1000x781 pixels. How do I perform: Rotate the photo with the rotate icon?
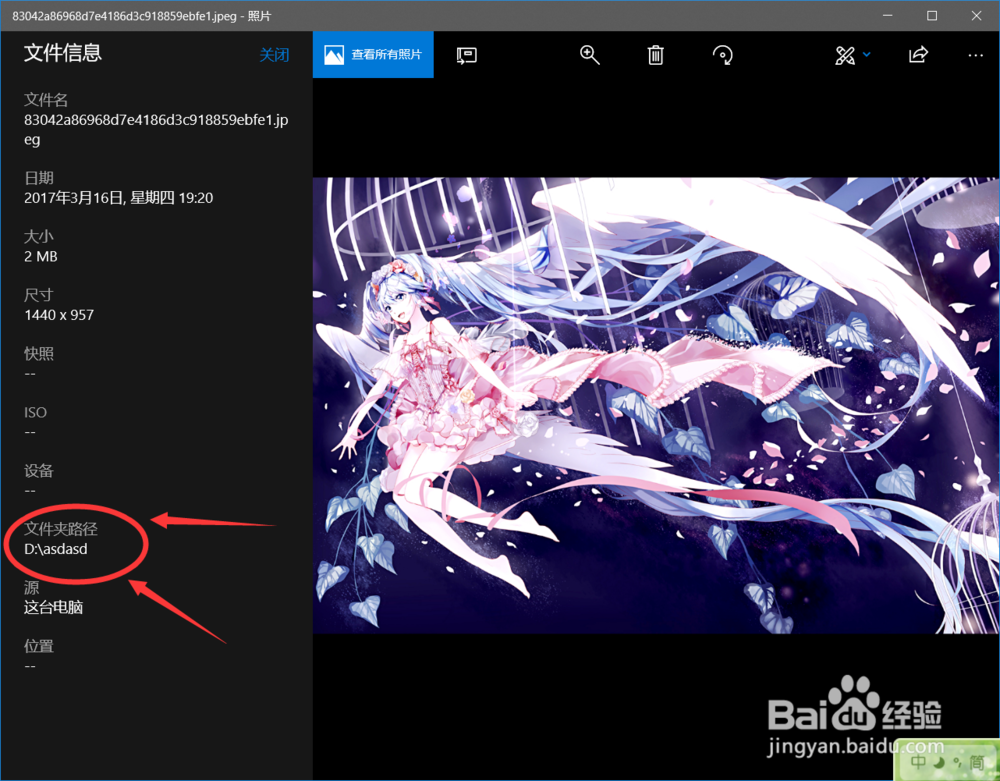pos(723,55)
